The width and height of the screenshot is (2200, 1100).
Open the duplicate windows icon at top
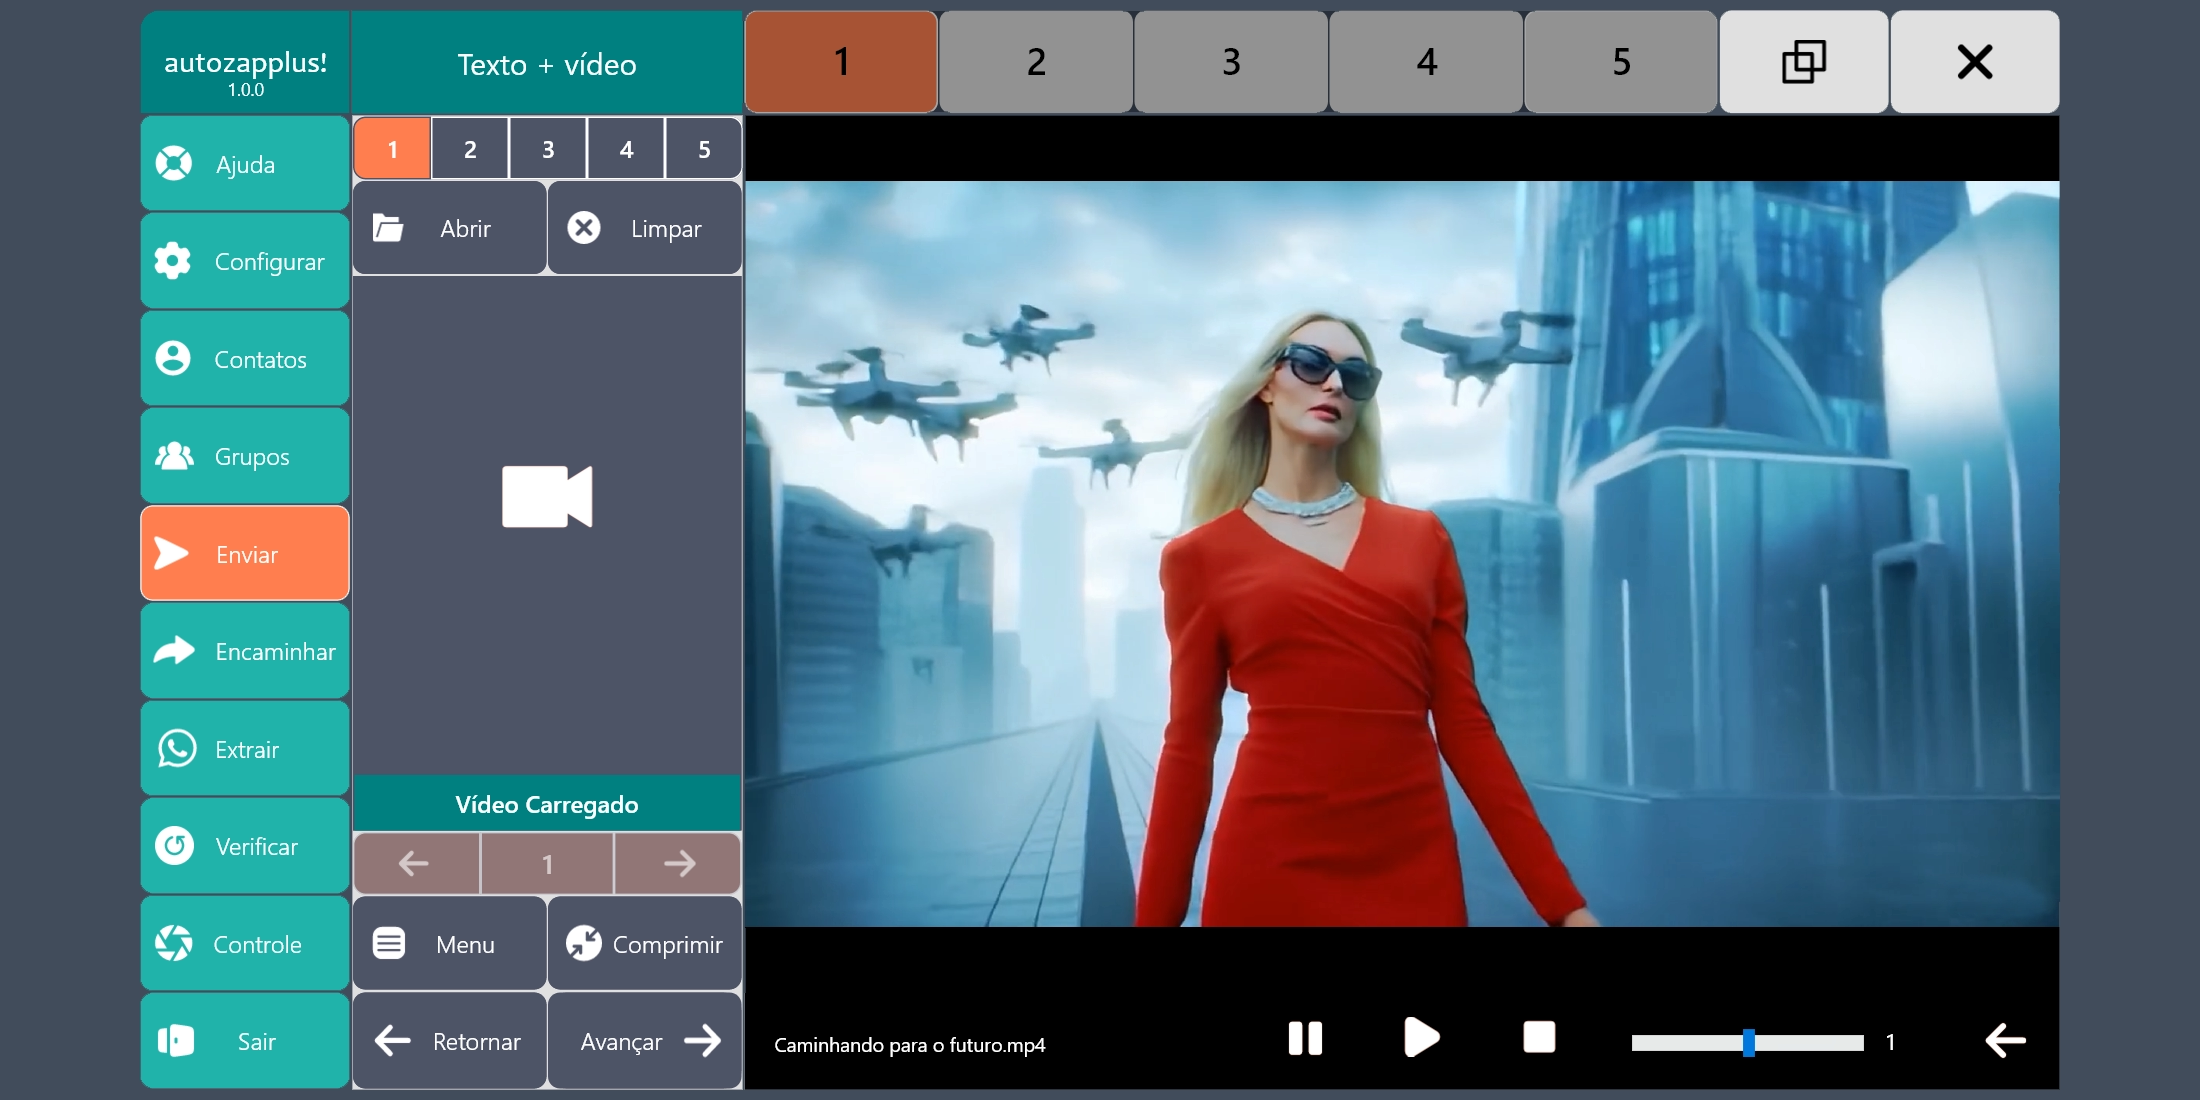1804,62
